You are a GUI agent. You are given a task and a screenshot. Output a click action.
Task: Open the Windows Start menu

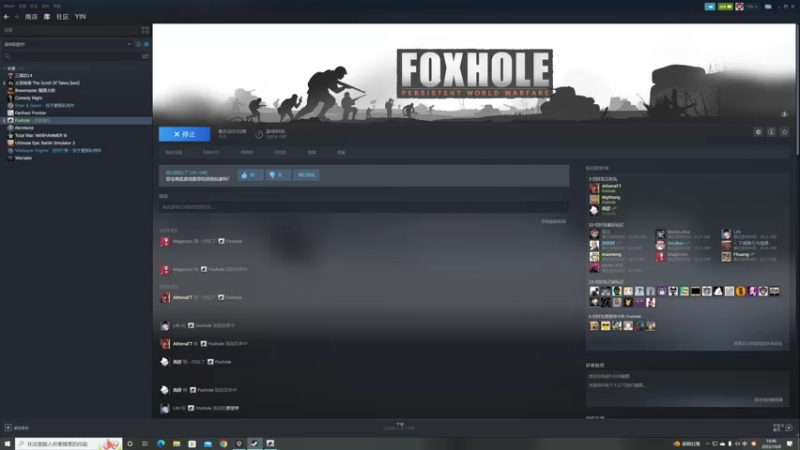click(x=7, y=444)
